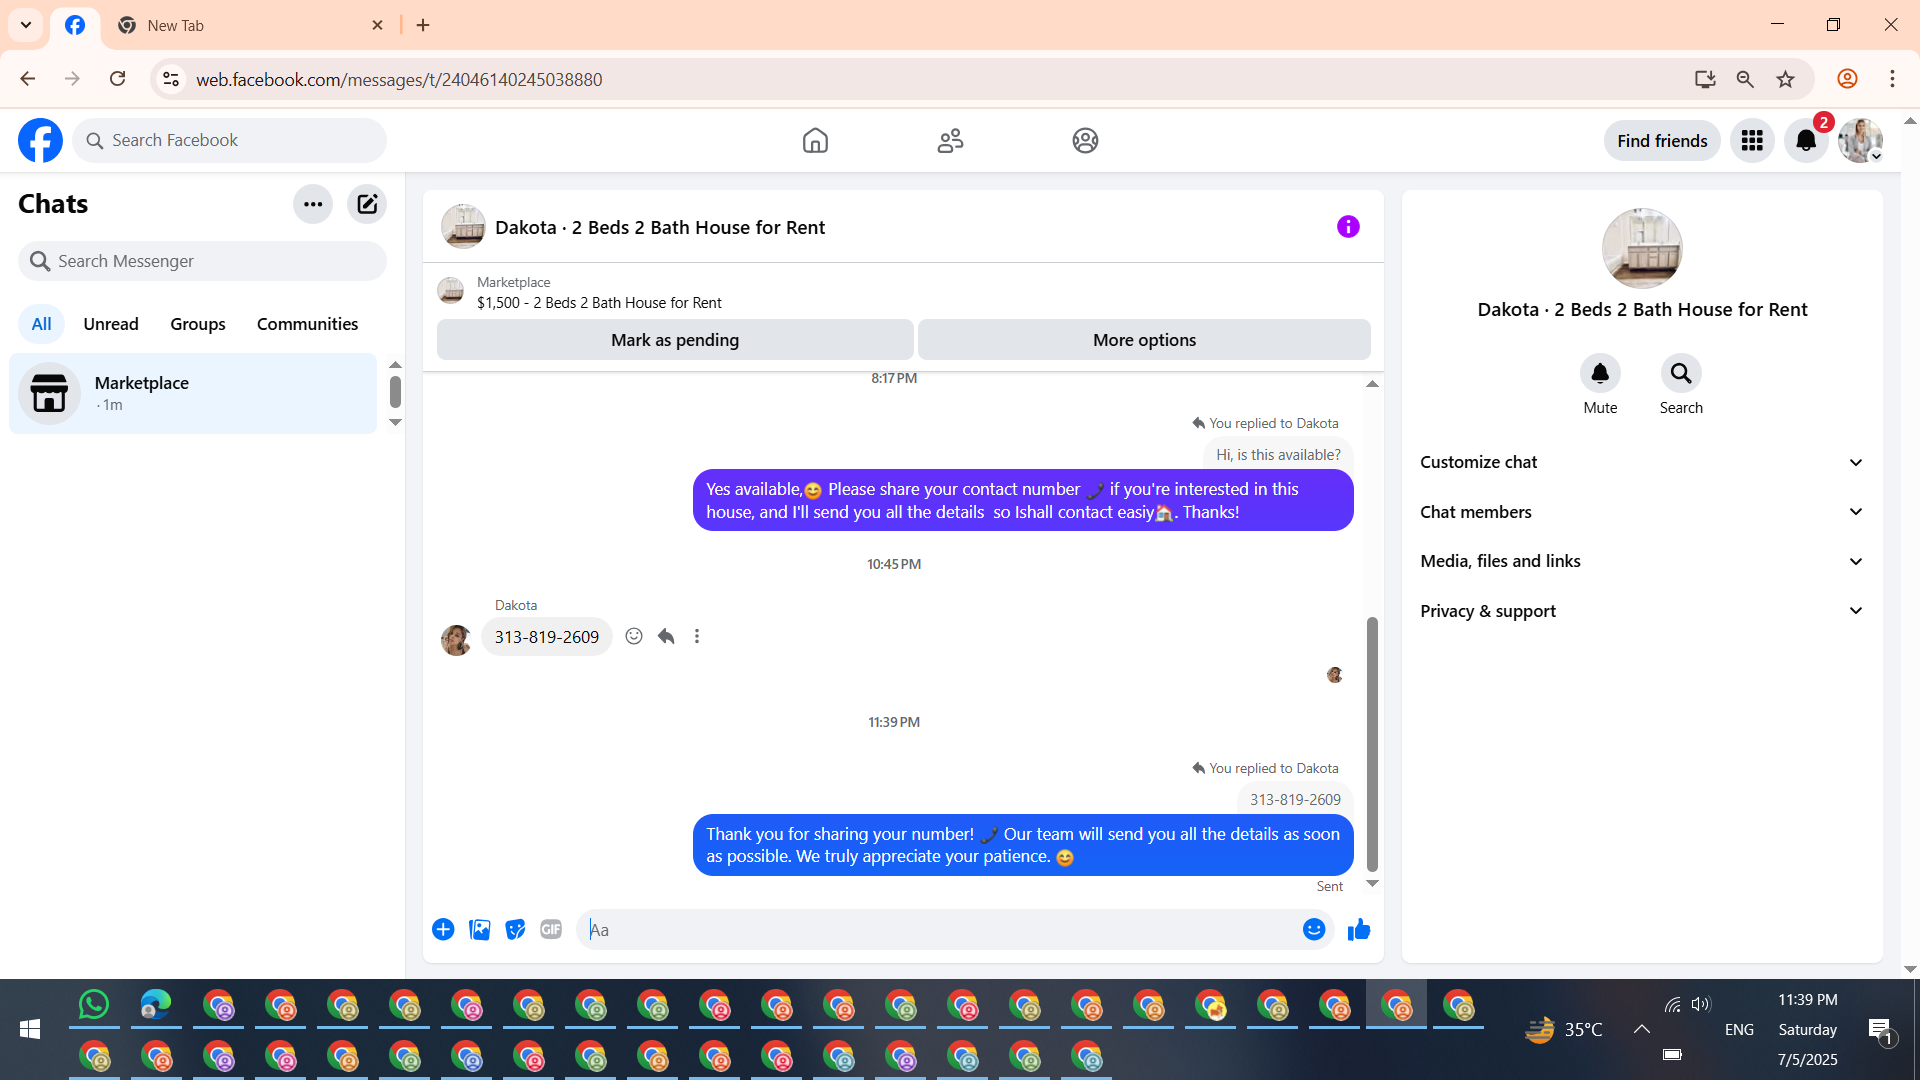
Task: Click the new message compose icon
Action: pos(367,204)
